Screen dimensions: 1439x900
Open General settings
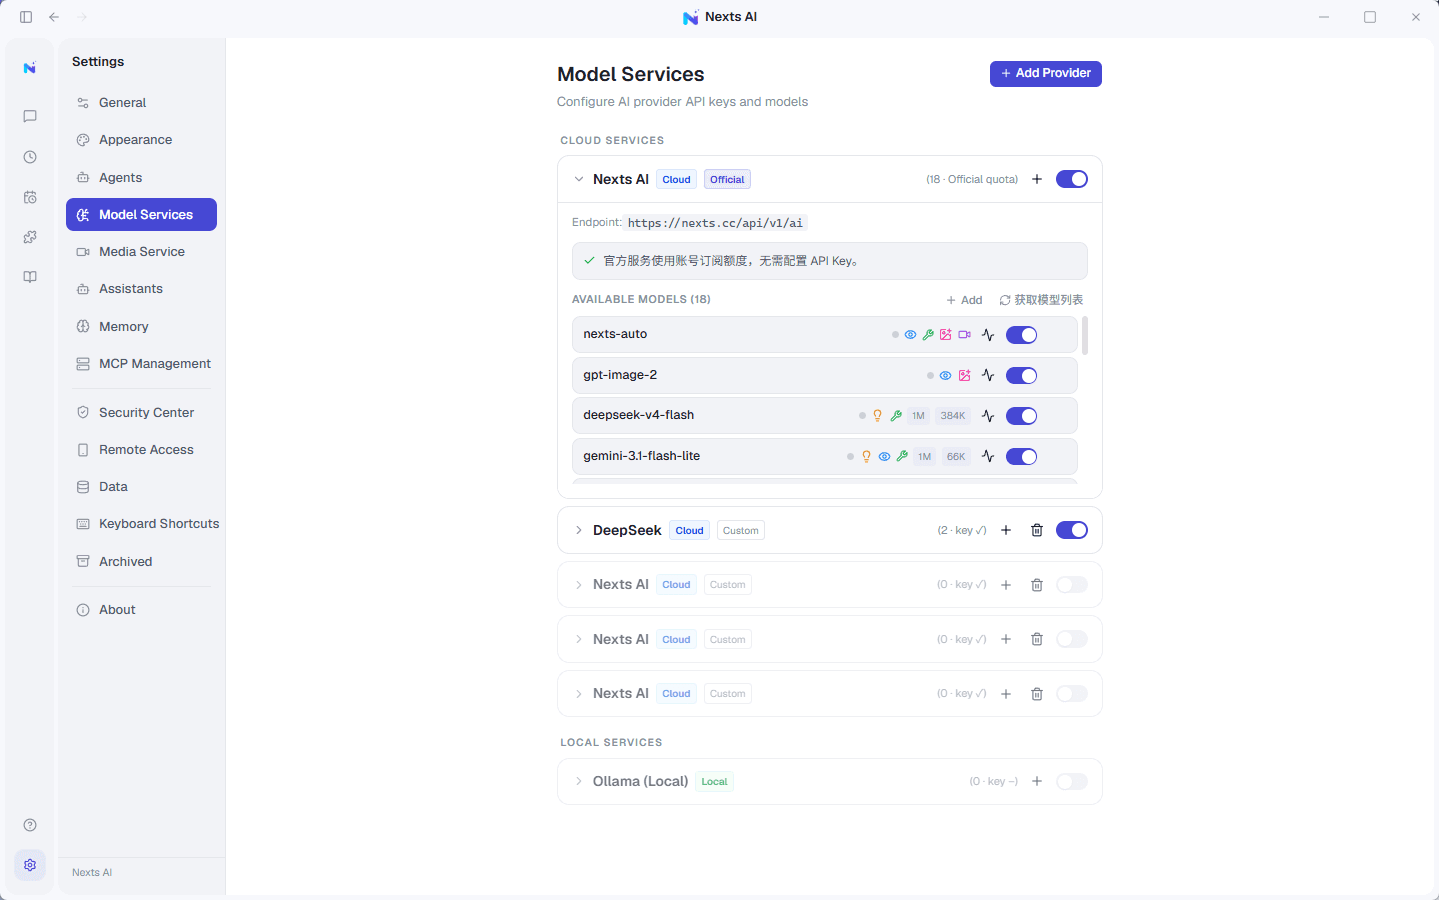(x=141, y=103)
